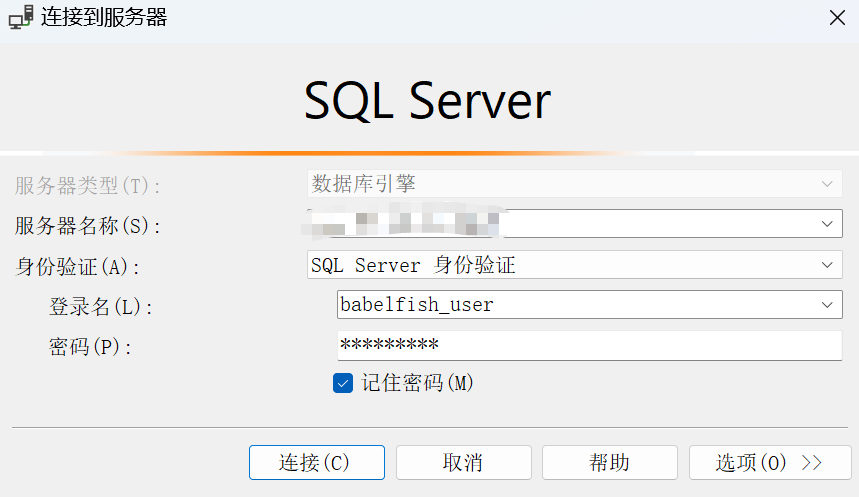Viewport: 859px width, 497px height.
Task: Expand the 服务器名称 dropdown arrow
Action: click(827, 223)
